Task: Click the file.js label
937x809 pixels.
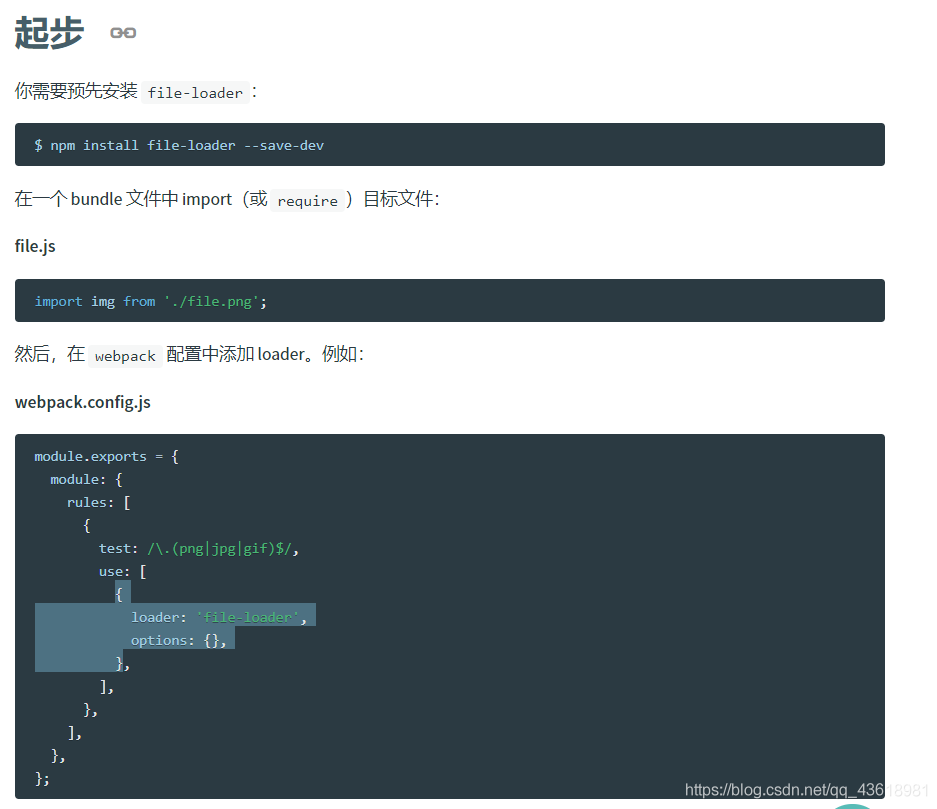Action: click(35, 246)
